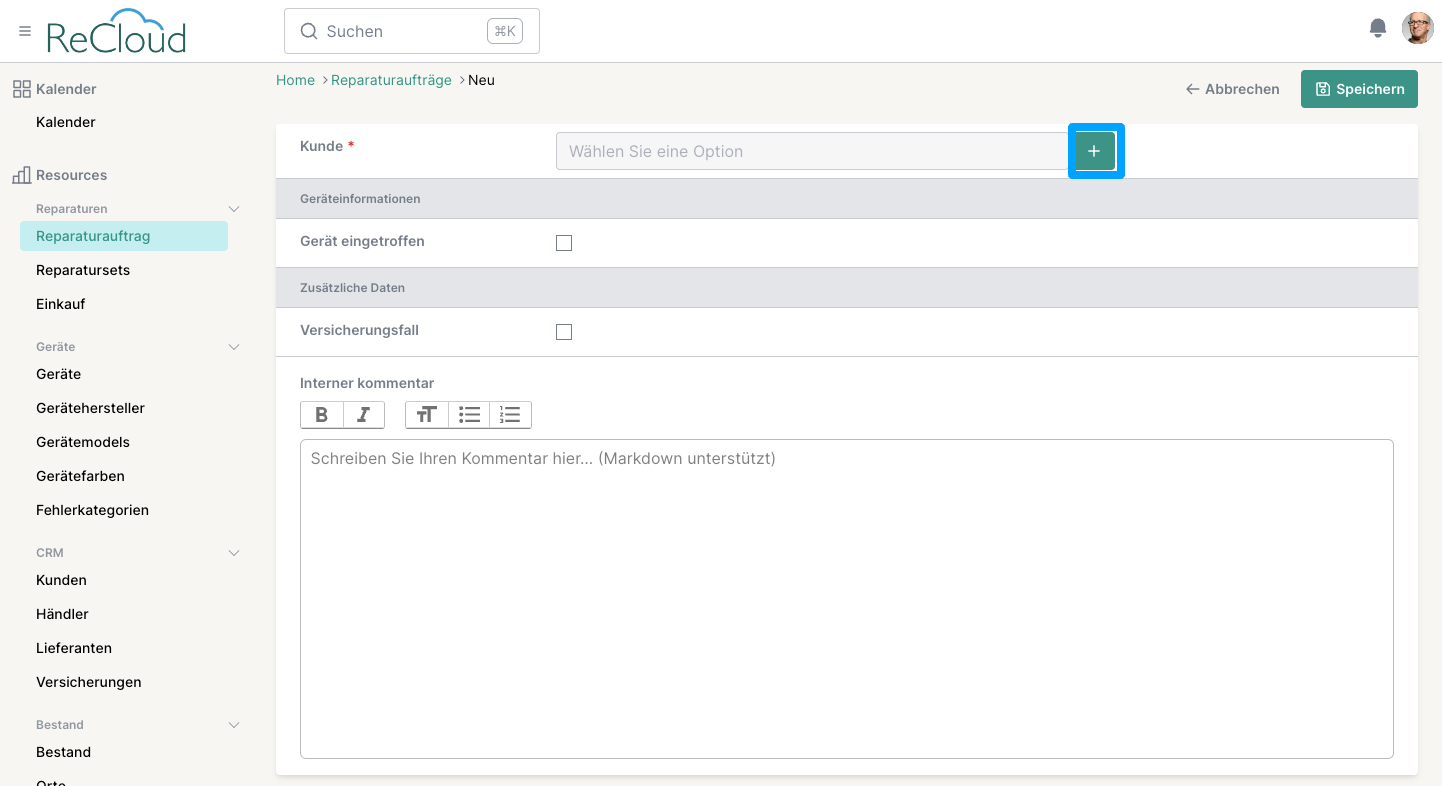Apply bold formatting in comment editor
Viewport: 1442px width, 786px height.
coord(322,415)
